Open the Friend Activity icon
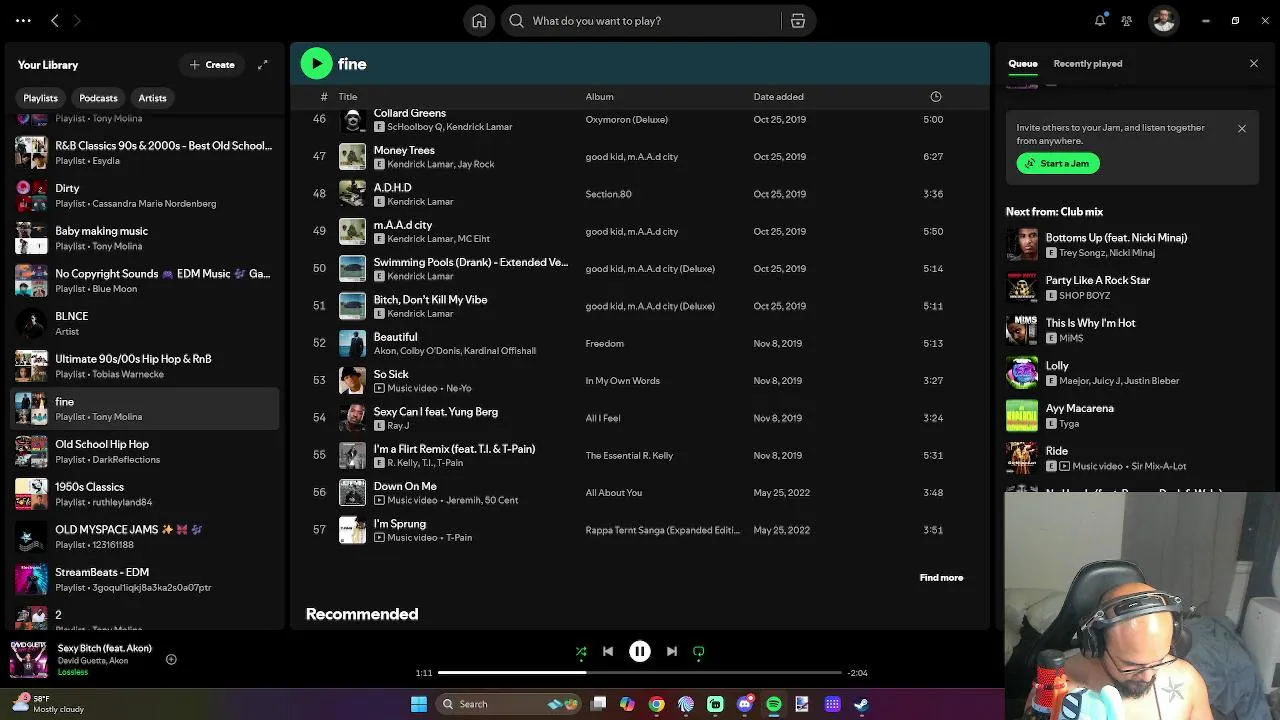The width and height of the screenshot is (1280, 720). 1127,20
